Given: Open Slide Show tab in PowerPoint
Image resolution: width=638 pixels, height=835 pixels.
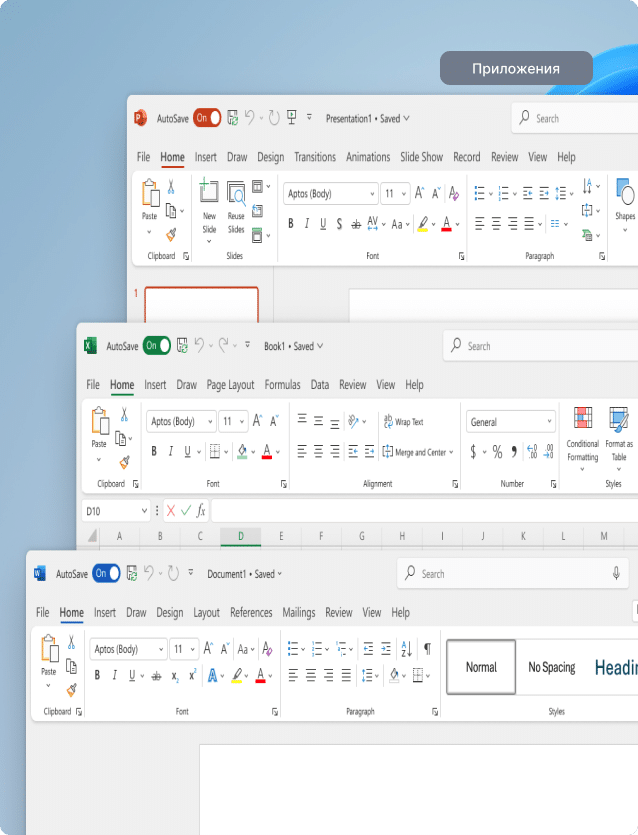Looking at the screenshot, I should [421, 157].
